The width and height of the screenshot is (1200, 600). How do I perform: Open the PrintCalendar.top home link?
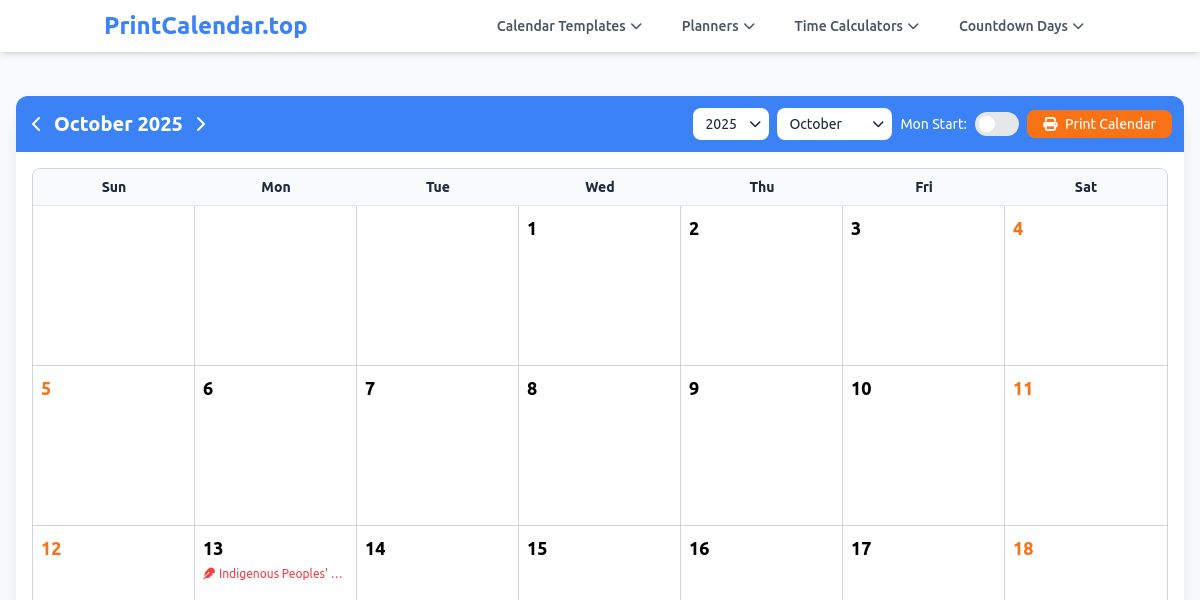(206, 26)
